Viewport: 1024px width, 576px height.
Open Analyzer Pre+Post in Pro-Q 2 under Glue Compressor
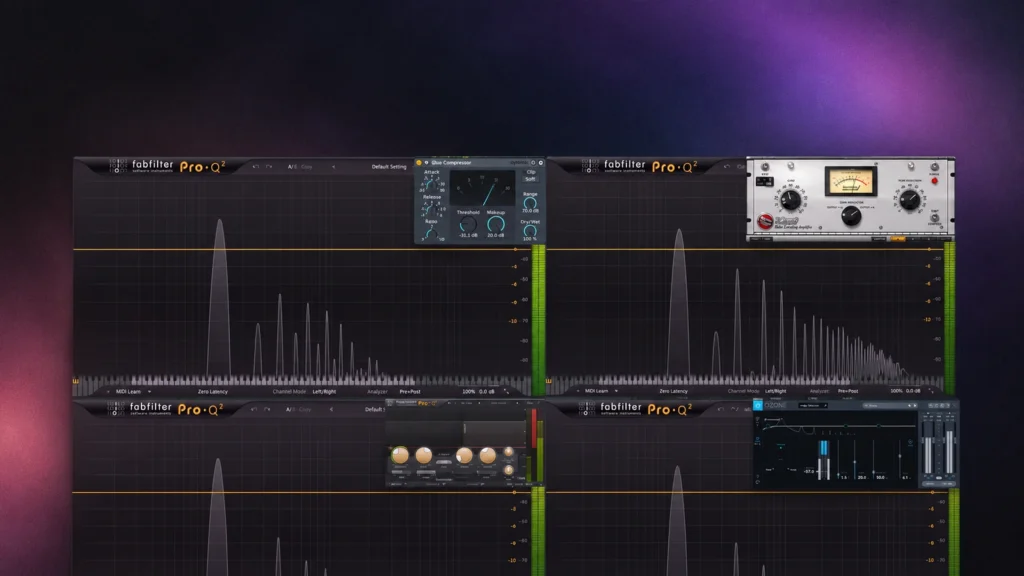click(410, 392)
